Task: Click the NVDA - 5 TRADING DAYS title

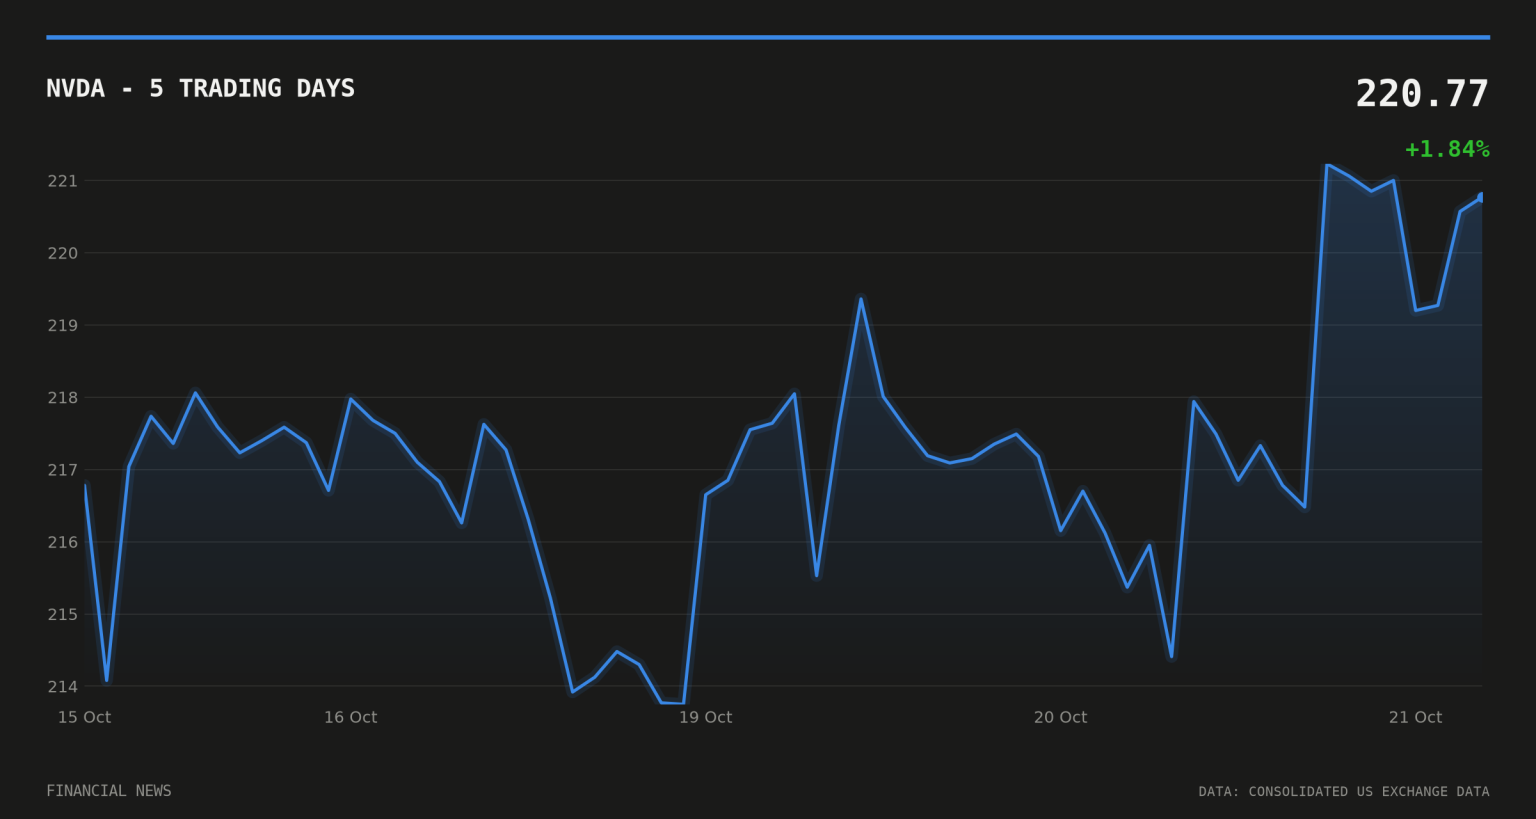Action: (200, 88)
